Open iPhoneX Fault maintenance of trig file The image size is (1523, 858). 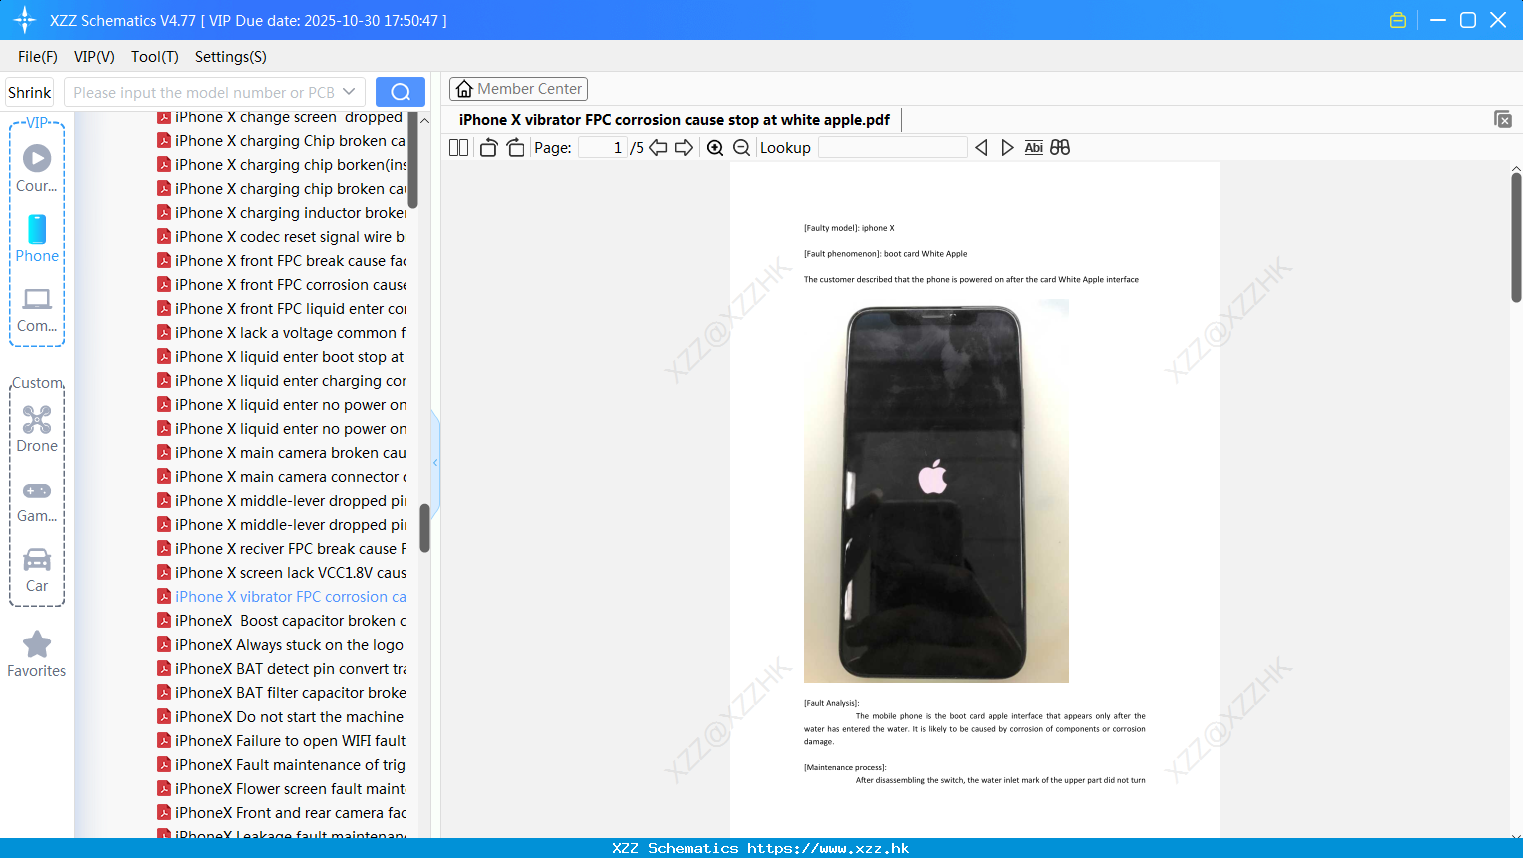click(x=282, y=765)
